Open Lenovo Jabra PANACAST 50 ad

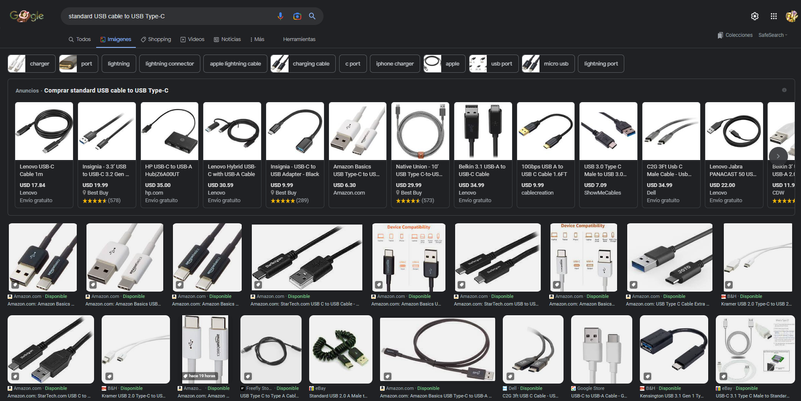point(734,155)
